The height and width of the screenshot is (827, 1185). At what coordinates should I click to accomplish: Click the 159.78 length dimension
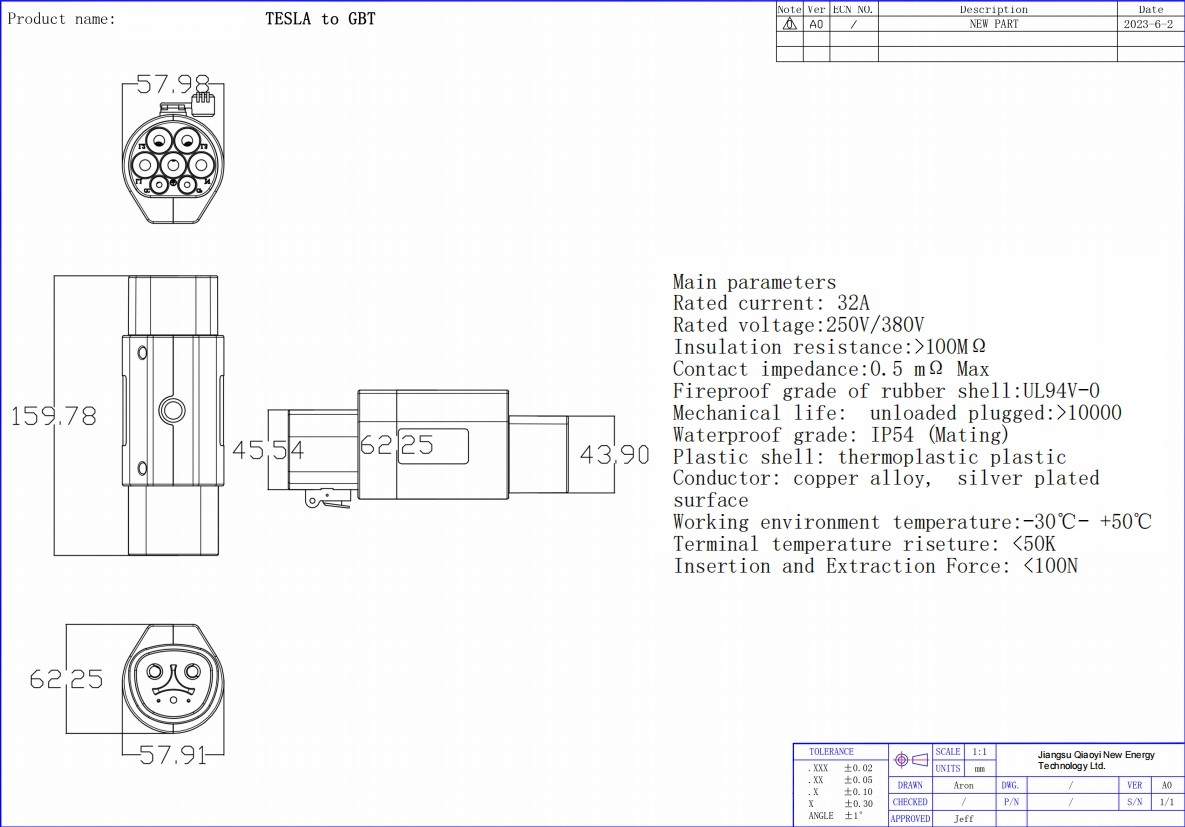click(x=54, y=417)
